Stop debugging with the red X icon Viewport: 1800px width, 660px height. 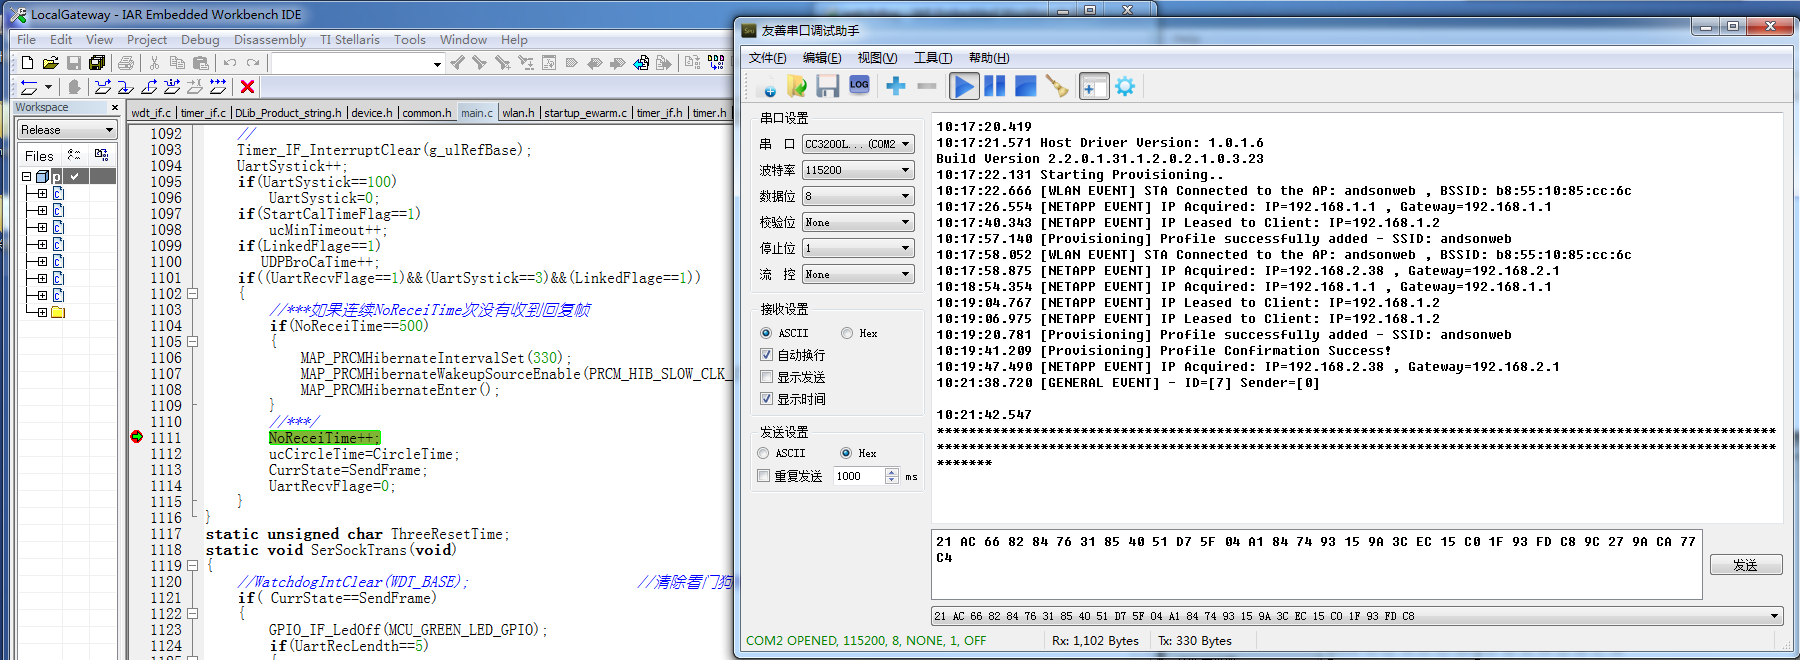pos(248,87)
